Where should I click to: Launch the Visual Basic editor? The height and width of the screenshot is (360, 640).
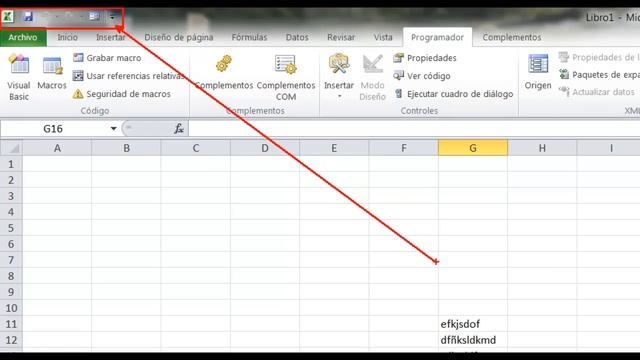tap(19, 77)
